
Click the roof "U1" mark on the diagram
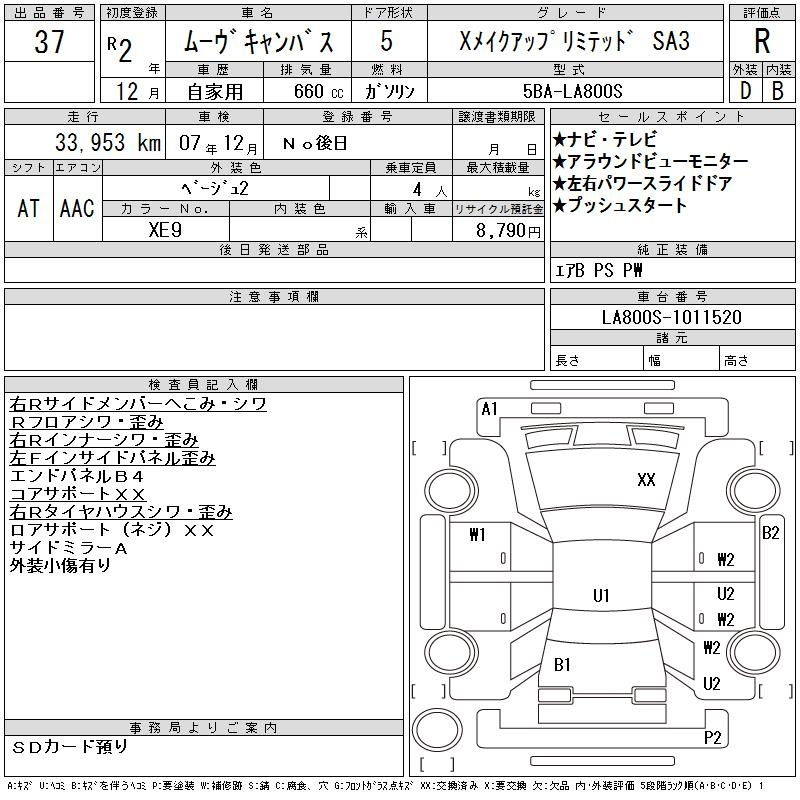click(601, 595)
